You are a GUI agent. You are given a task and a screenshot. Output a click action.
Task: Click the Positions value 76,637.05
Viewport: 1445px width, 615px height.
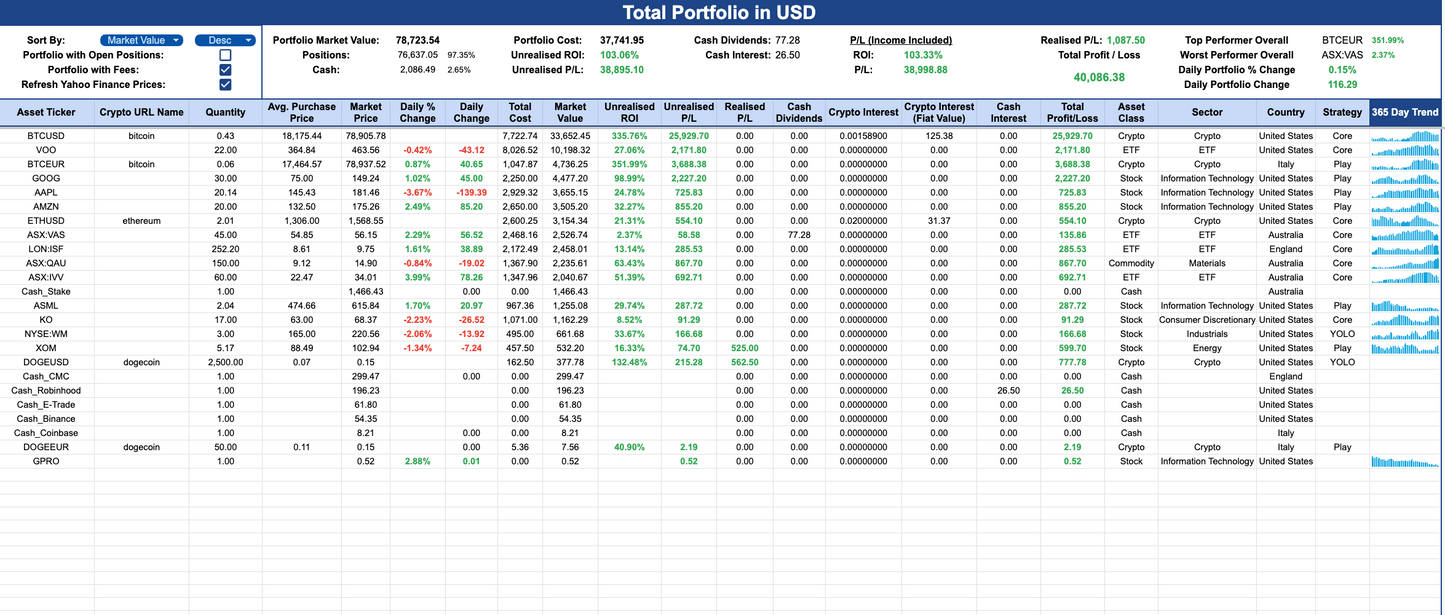[417, 55]
